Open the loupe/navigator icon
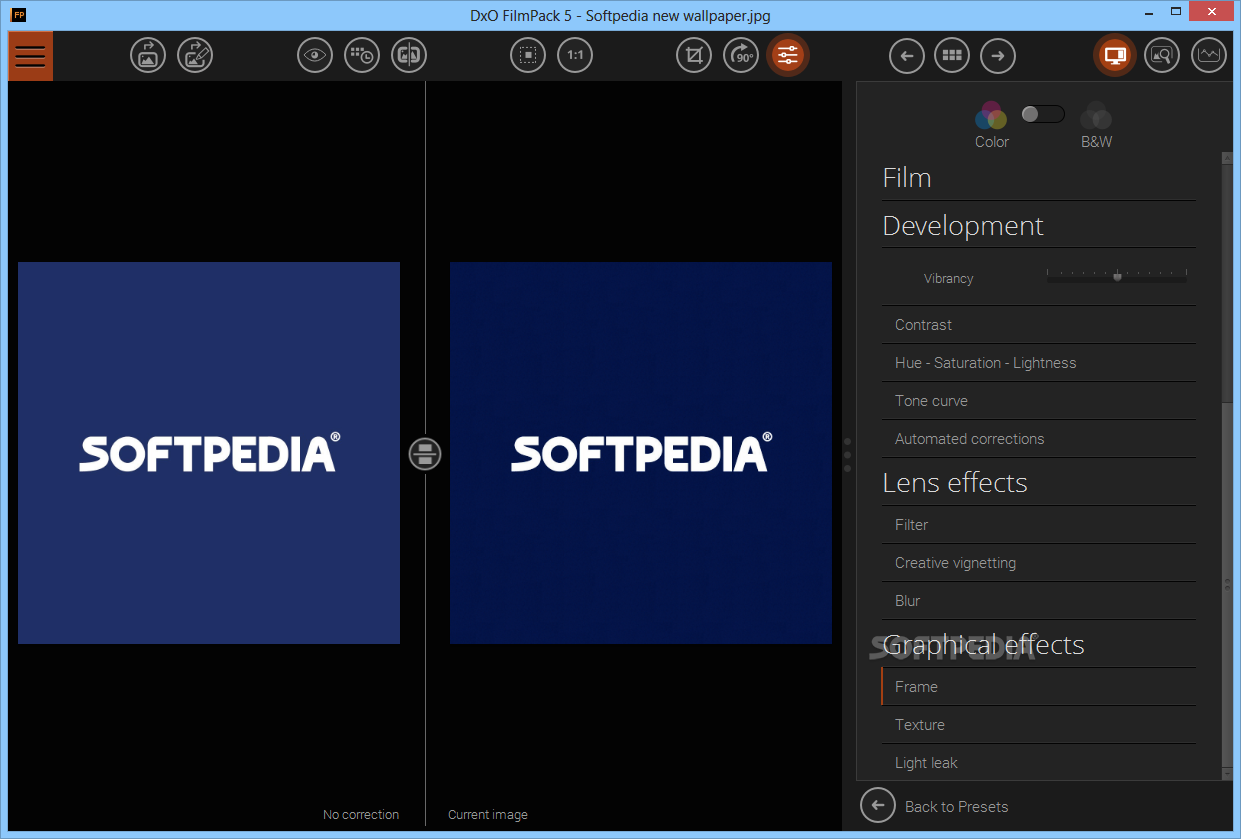The height and width of the screenshot is (839, 1241). tap(1162, 55)
